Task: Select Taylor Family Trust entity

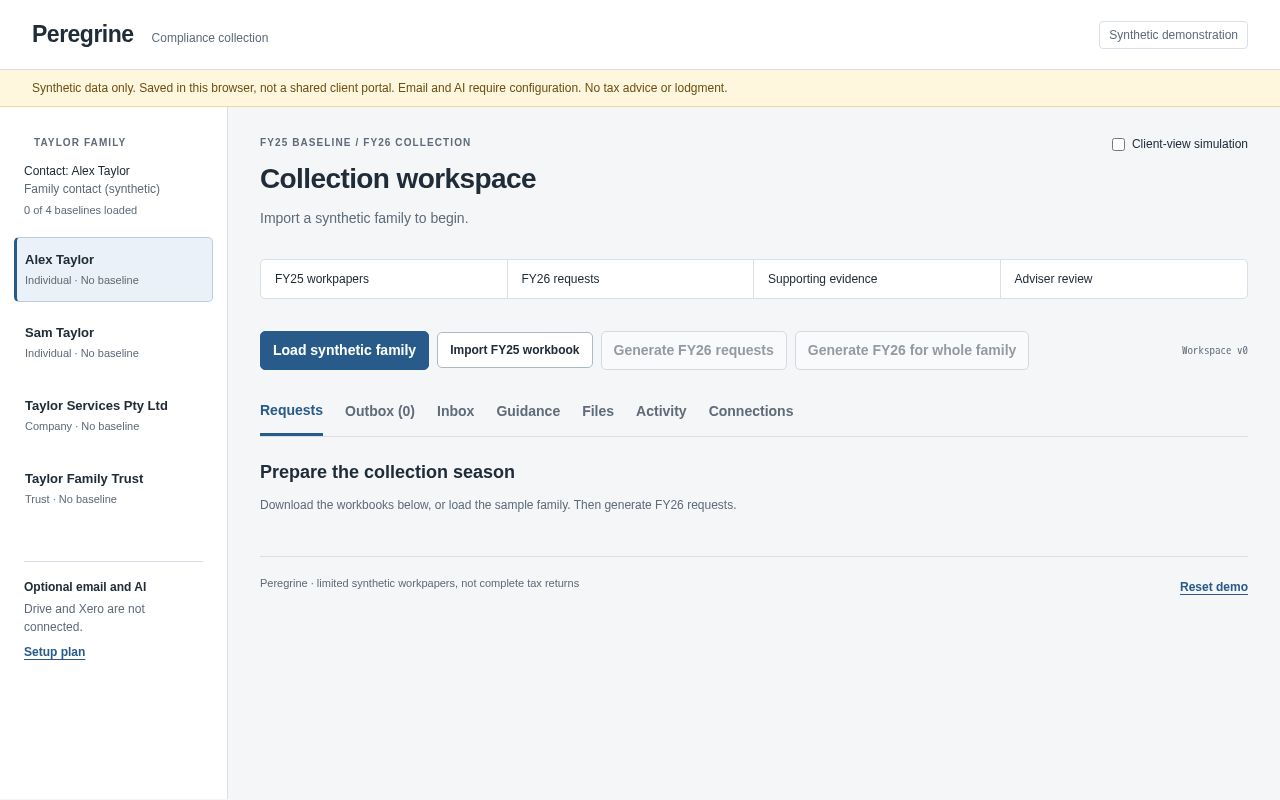Action: tap(114, 488)
